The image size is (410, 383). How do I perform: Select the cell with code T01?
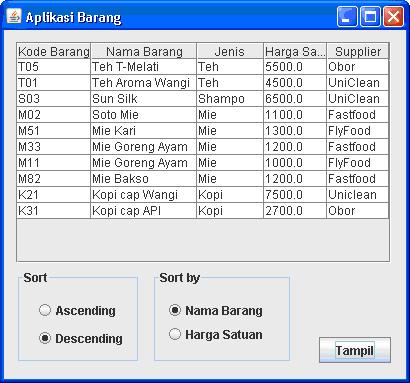pos(54,83)
